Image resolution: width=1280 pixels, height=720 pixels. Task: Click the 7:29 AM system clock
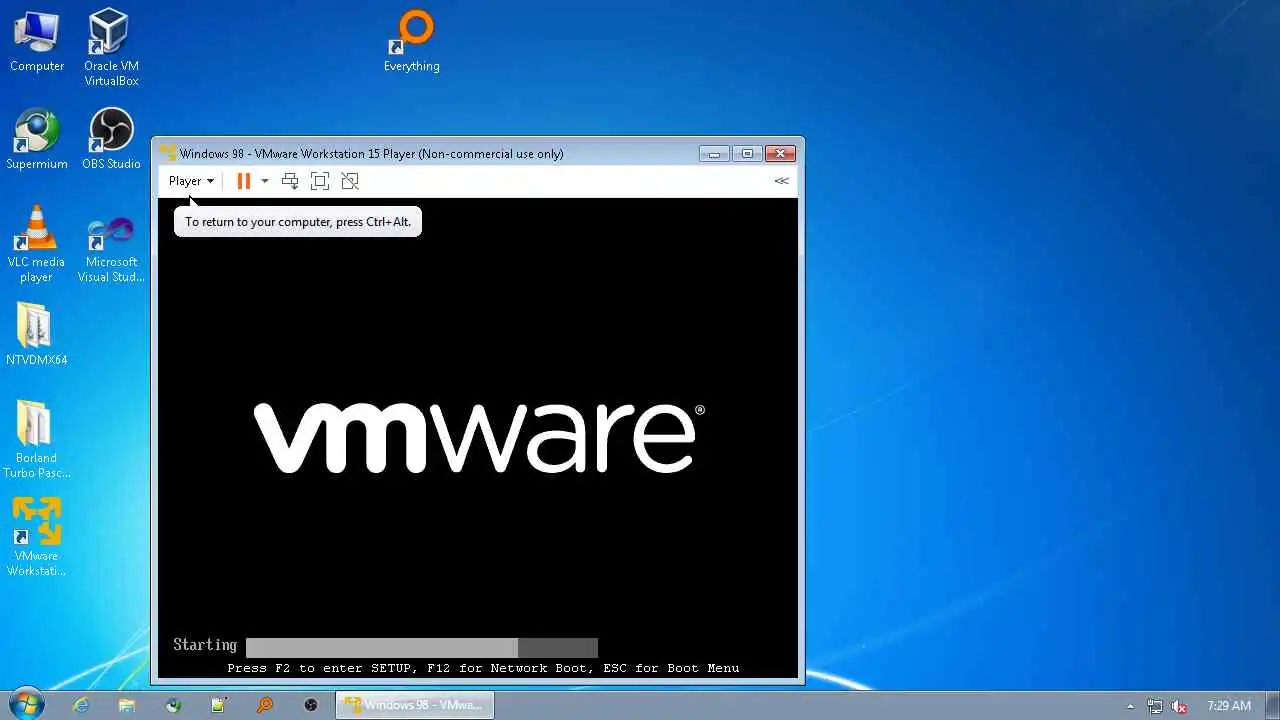click(x=1229, y=706)
